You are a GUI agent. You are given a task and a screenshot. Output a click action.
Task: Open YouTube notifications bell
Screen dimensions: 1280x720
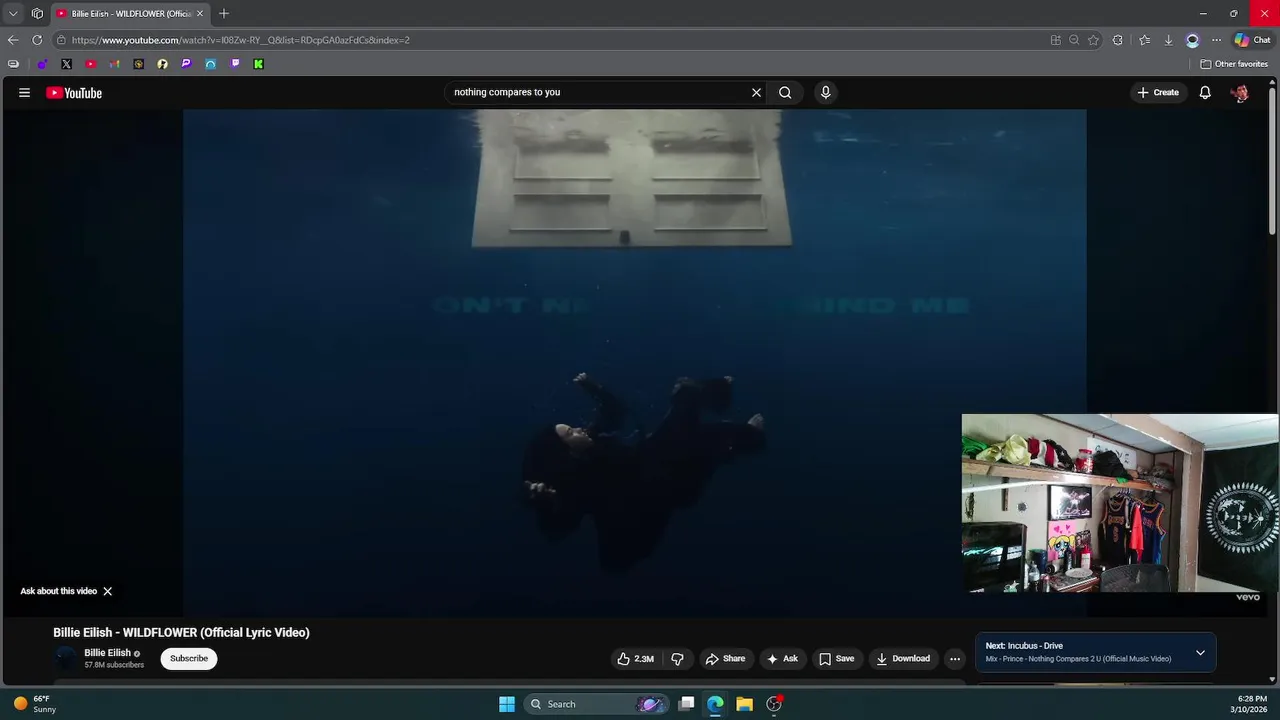tap(1205, 92)
